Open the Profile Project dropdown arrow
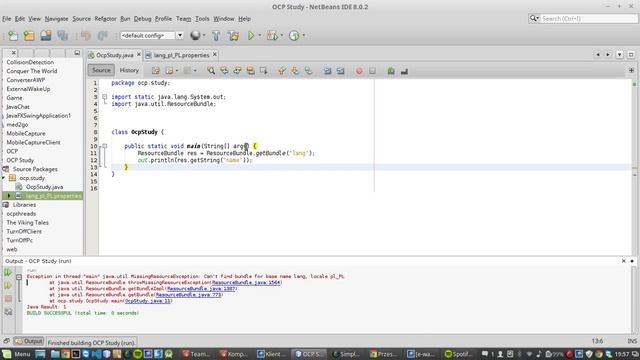The image size is (640, 360). [304, 36]
